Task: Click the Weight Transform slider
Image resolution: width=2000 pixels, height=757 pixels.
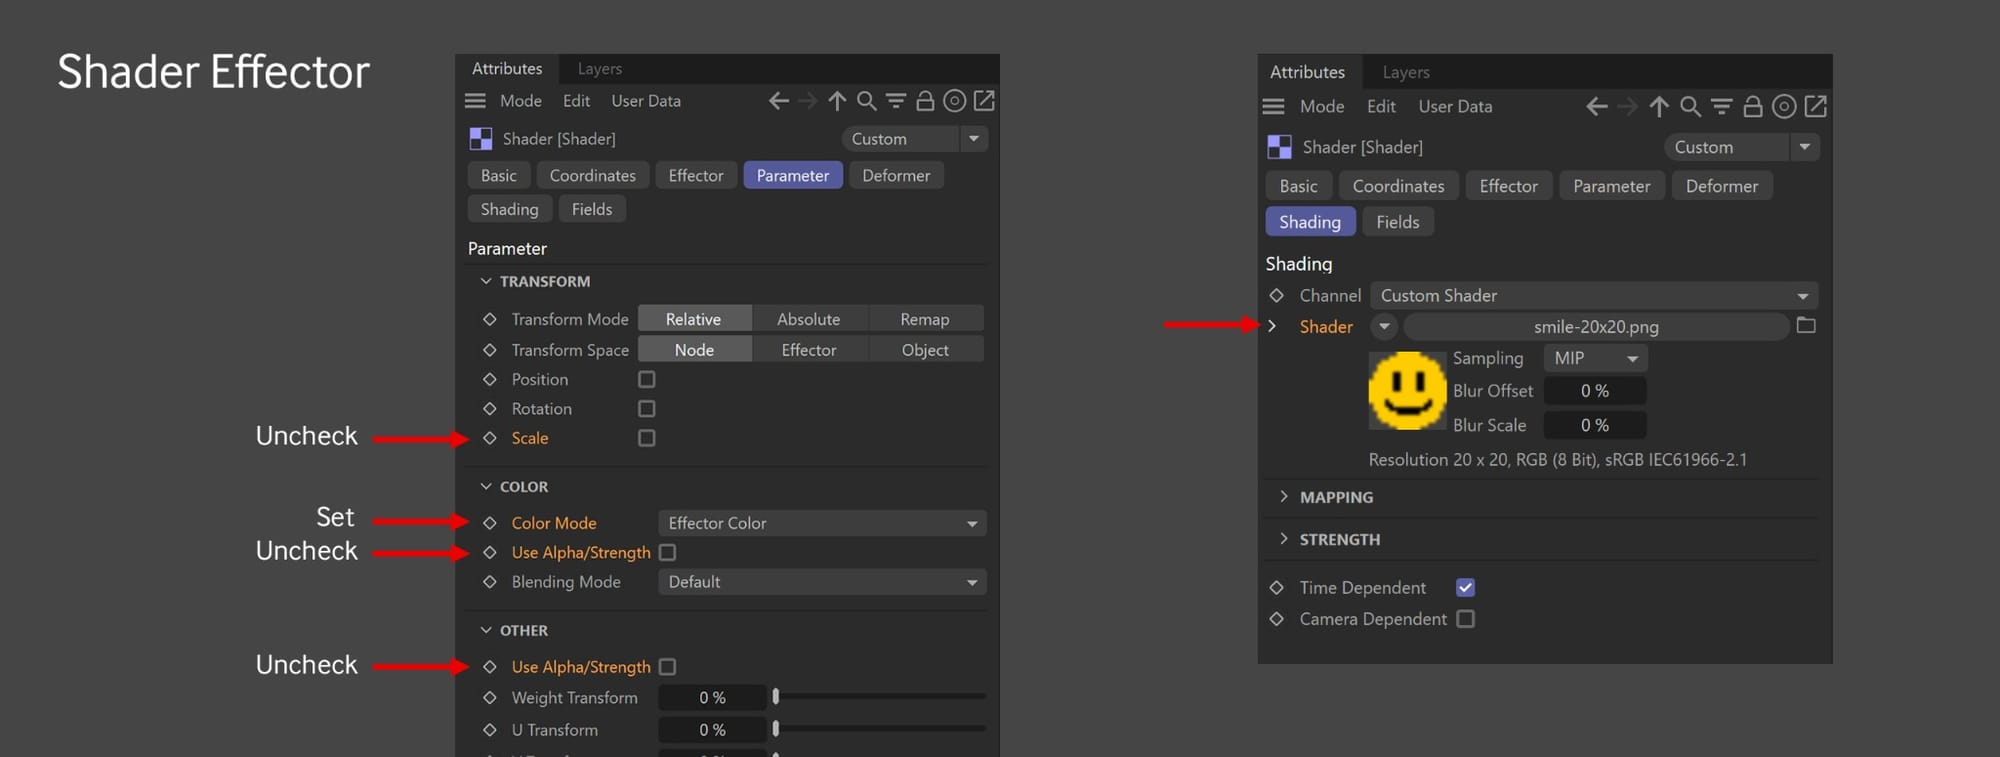Action: 880,696
